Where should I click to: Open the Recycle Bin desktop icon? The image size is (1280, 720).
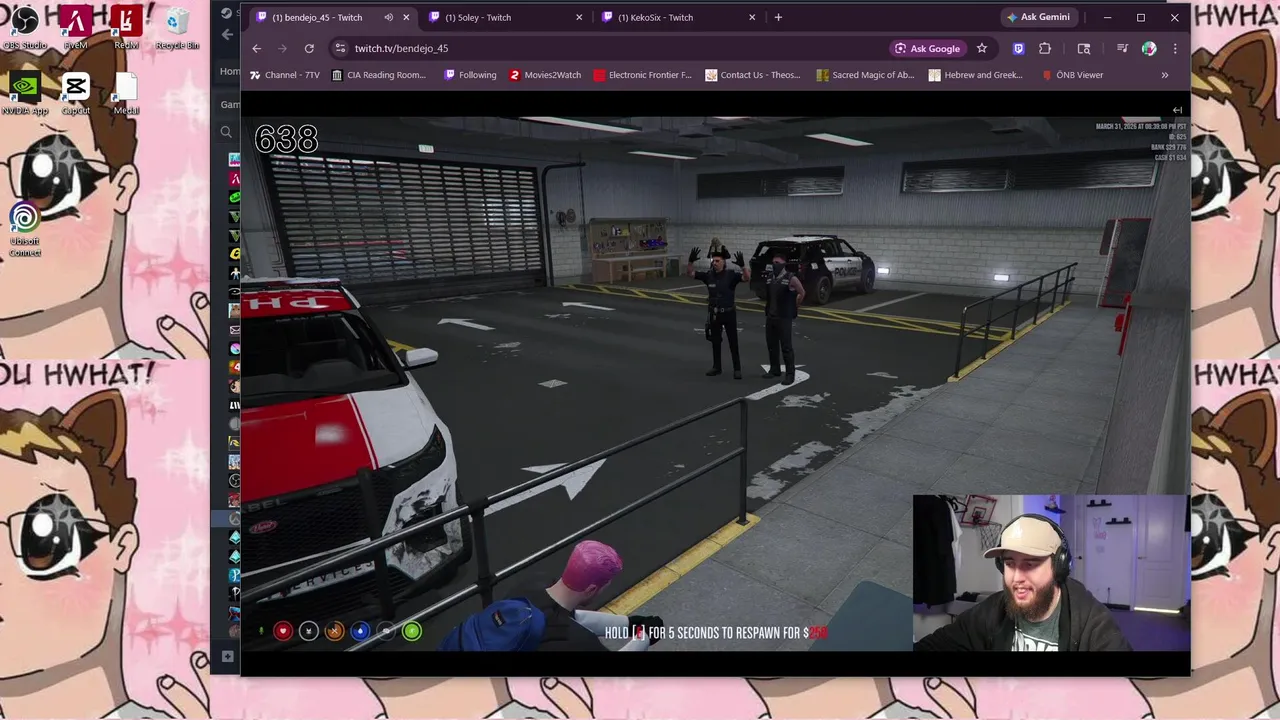(177, 27)
